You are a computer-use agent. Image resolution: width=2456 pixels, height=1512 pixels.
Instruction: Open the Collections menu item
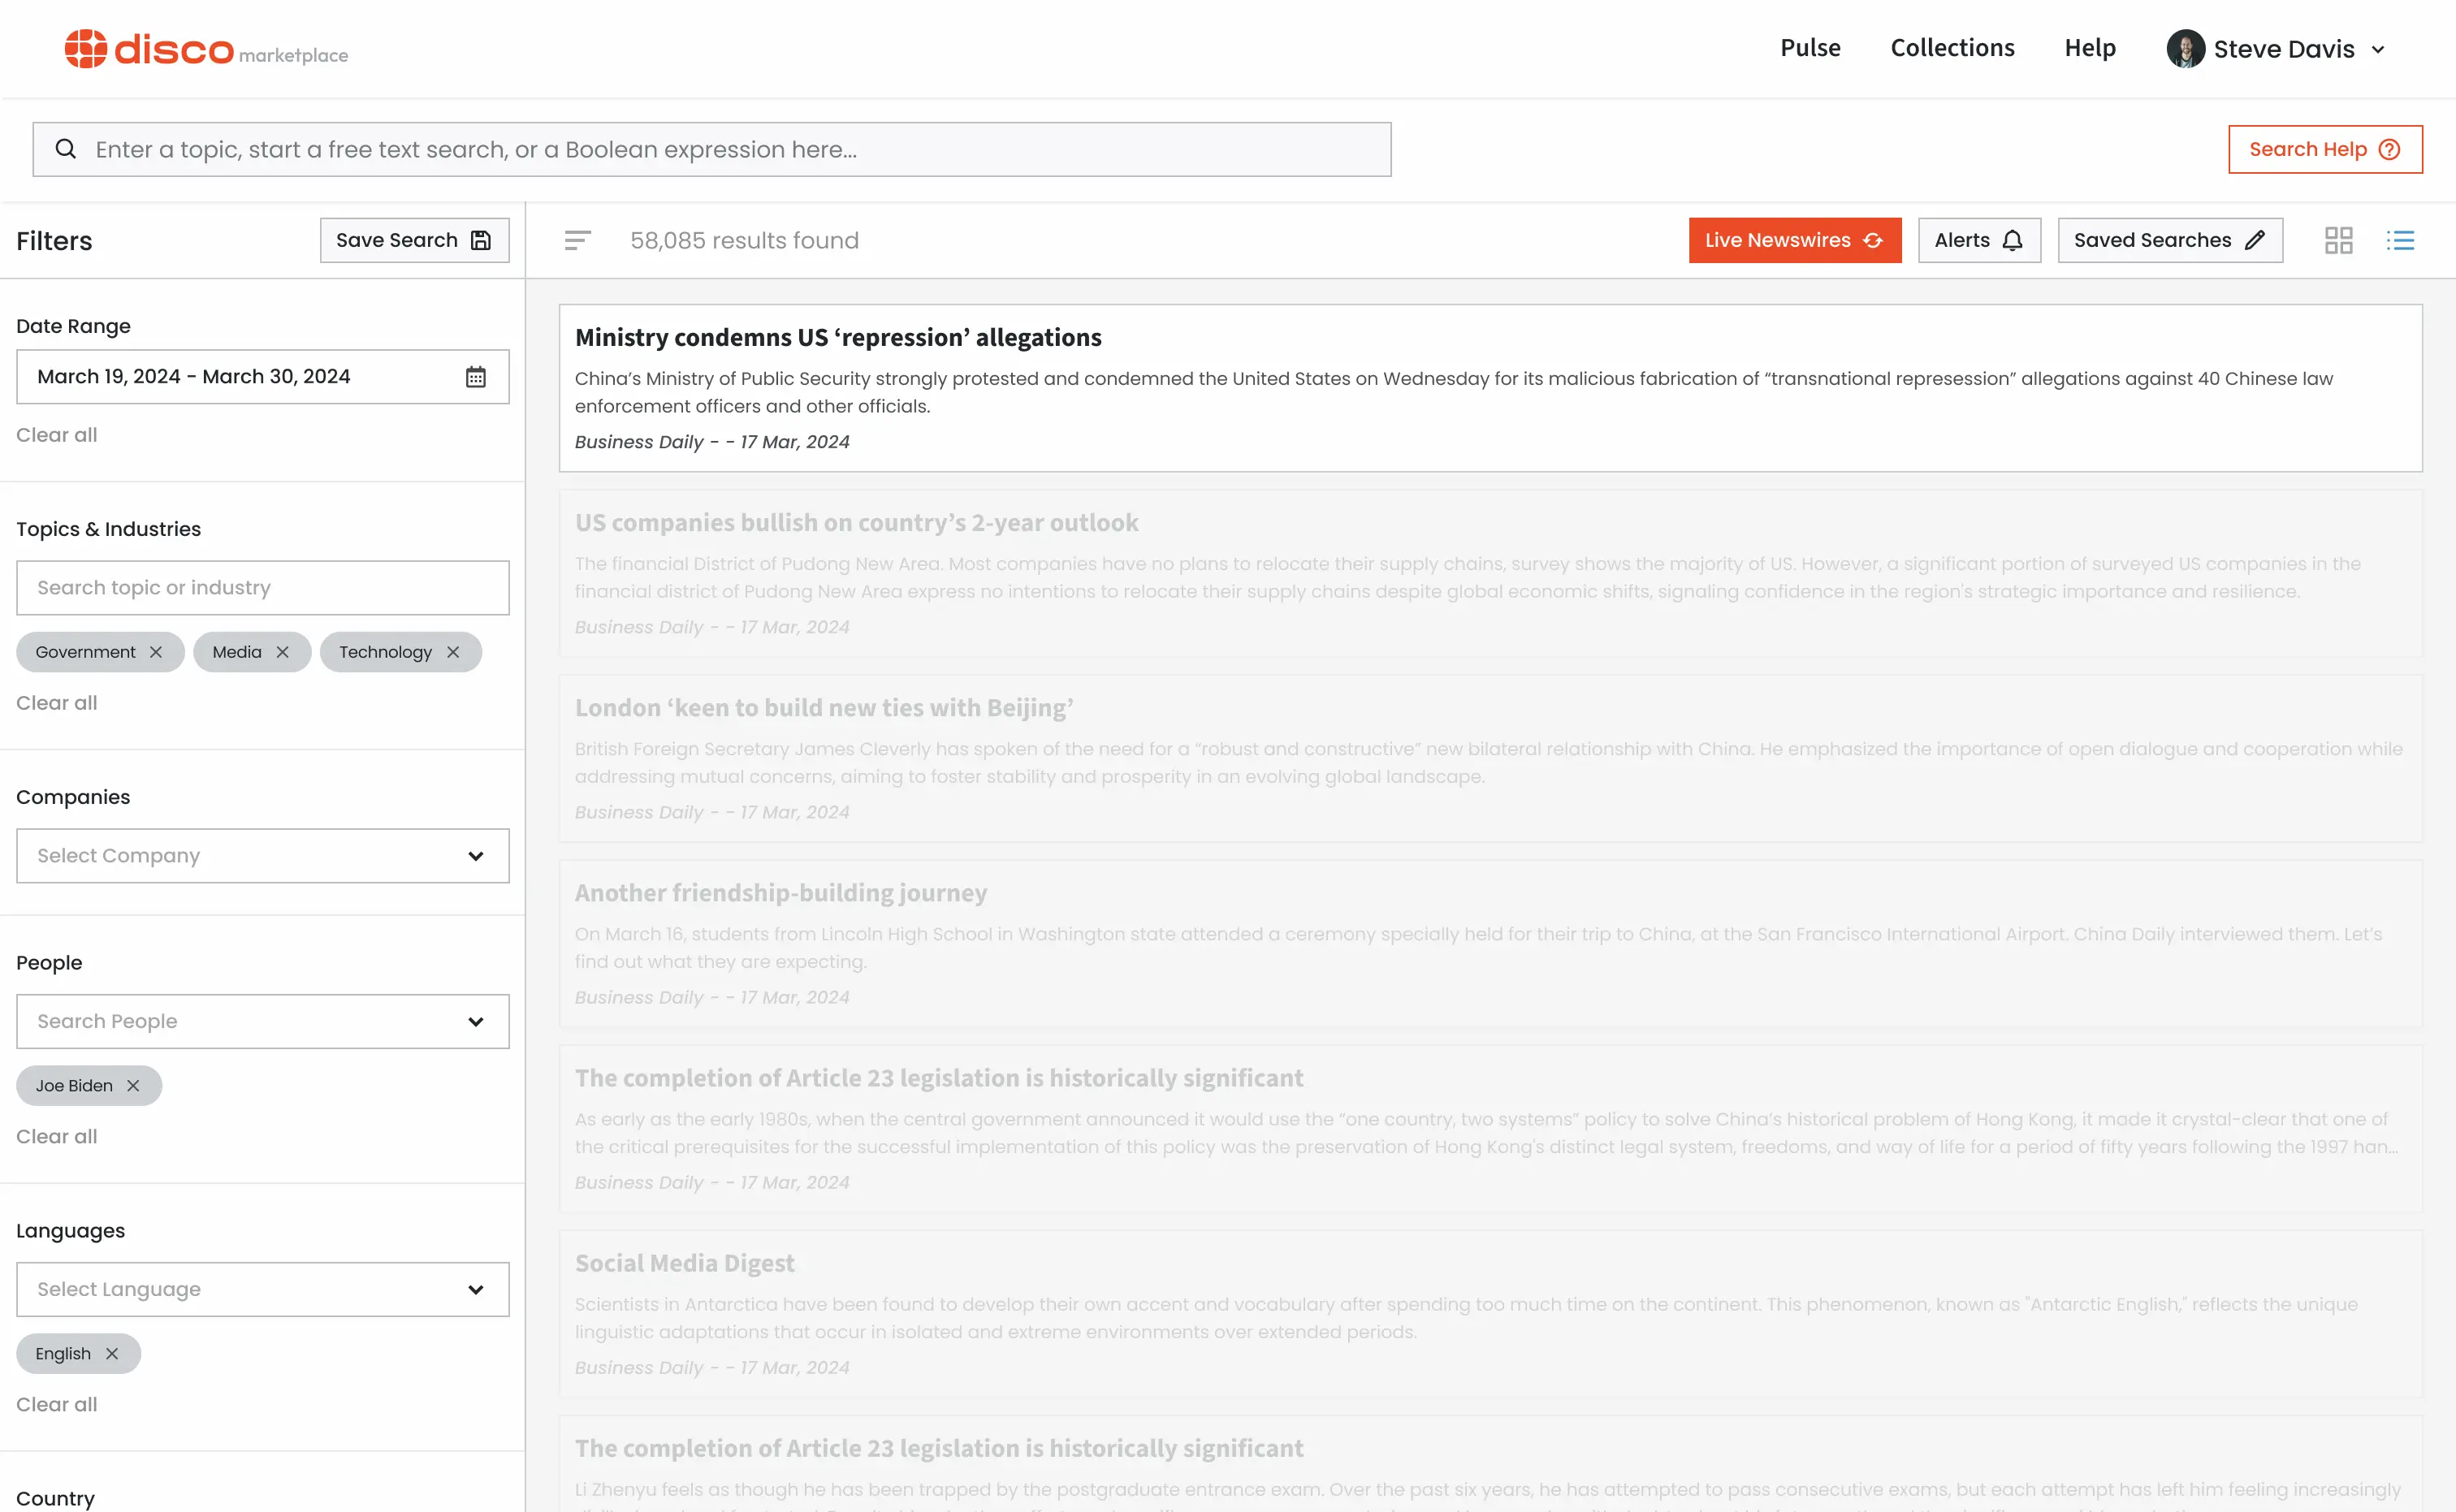1952,47
